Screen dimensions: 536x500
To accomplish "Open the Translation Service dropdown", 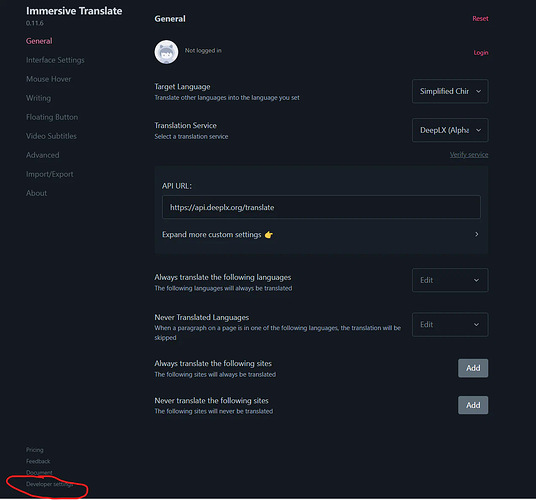I will coord(450,130).
